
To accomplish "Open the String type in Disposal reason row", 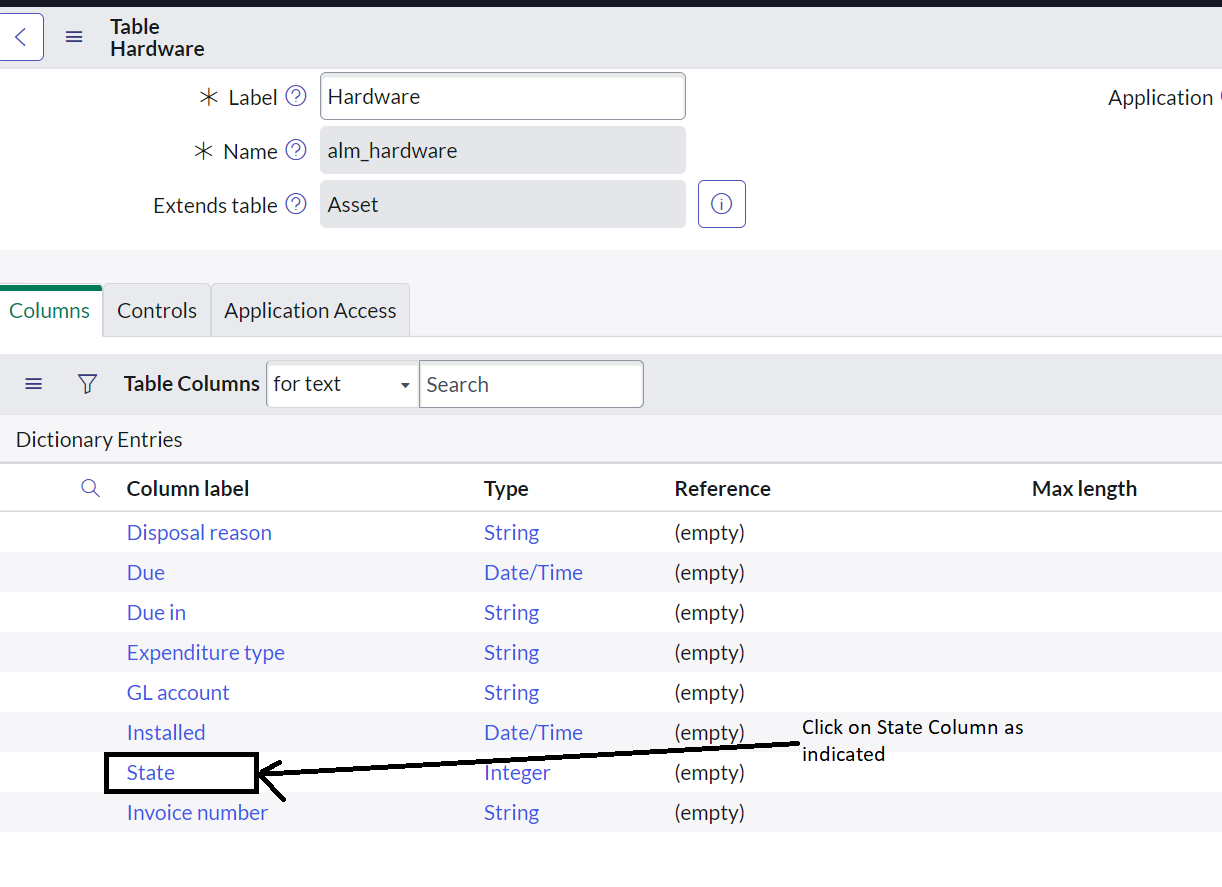I will [x=511, y=533].
